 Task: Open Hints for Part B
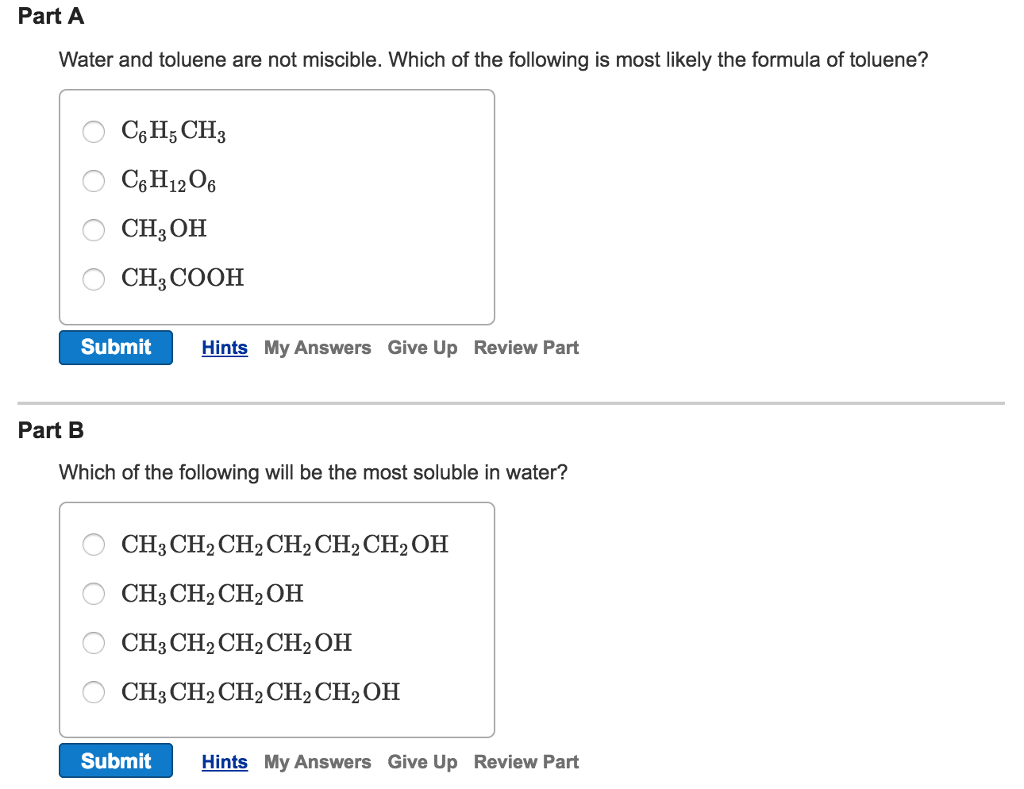pyautogui.click(x=224, y=761)
